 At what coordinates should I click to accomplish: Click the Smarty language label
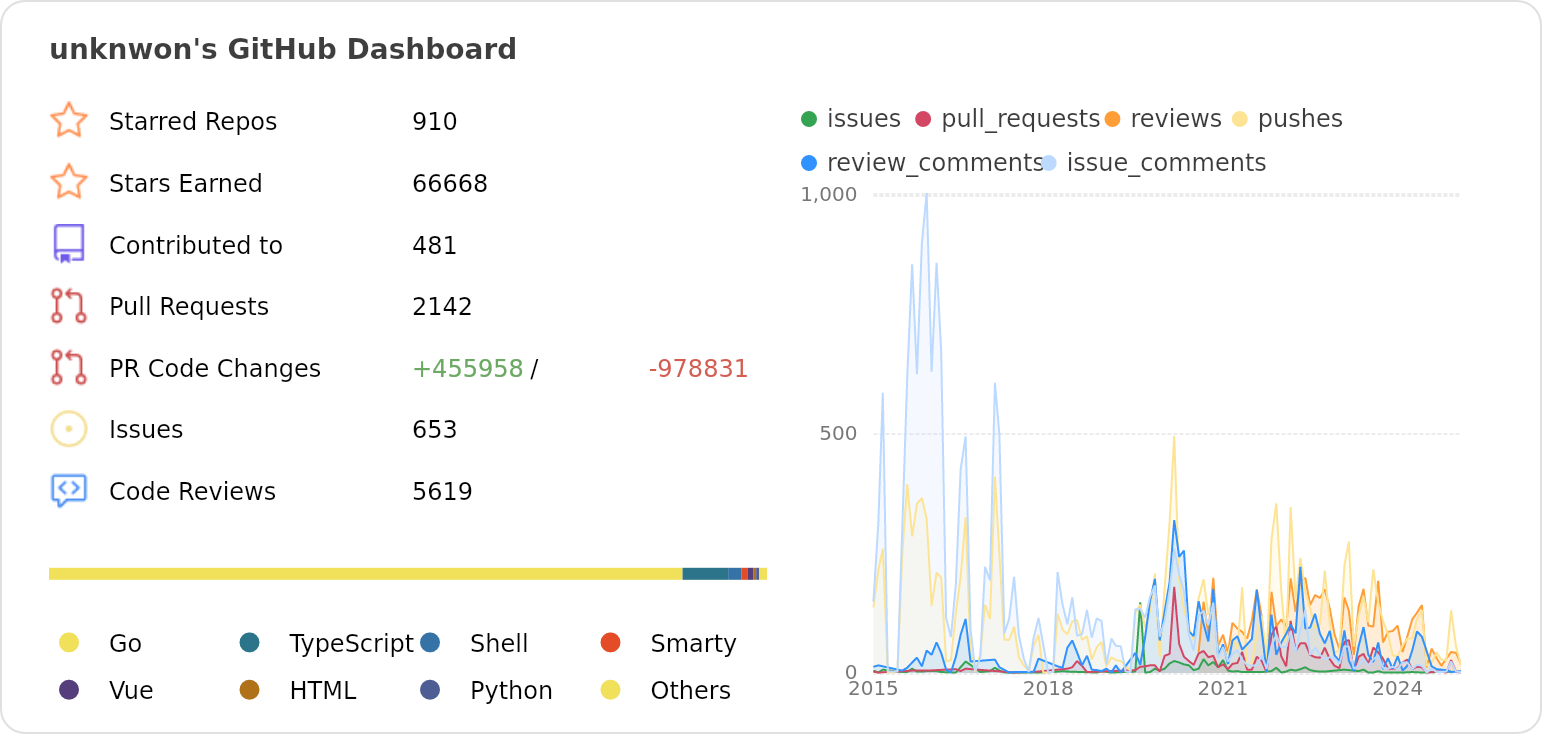(694, 644)
